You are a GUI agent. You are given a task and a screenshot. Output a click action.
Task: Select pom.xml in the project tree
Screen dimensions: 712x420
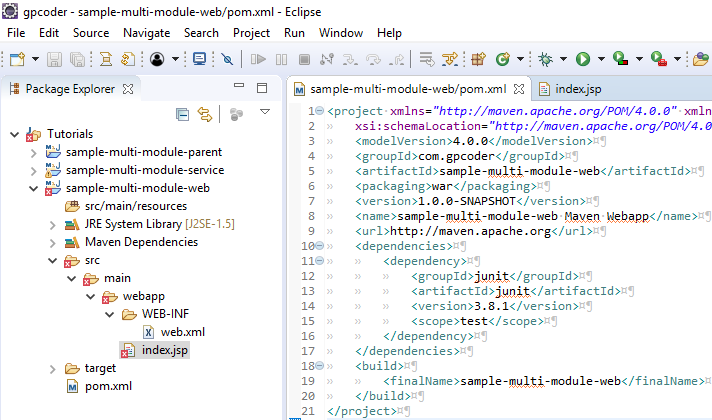(108, 386)
